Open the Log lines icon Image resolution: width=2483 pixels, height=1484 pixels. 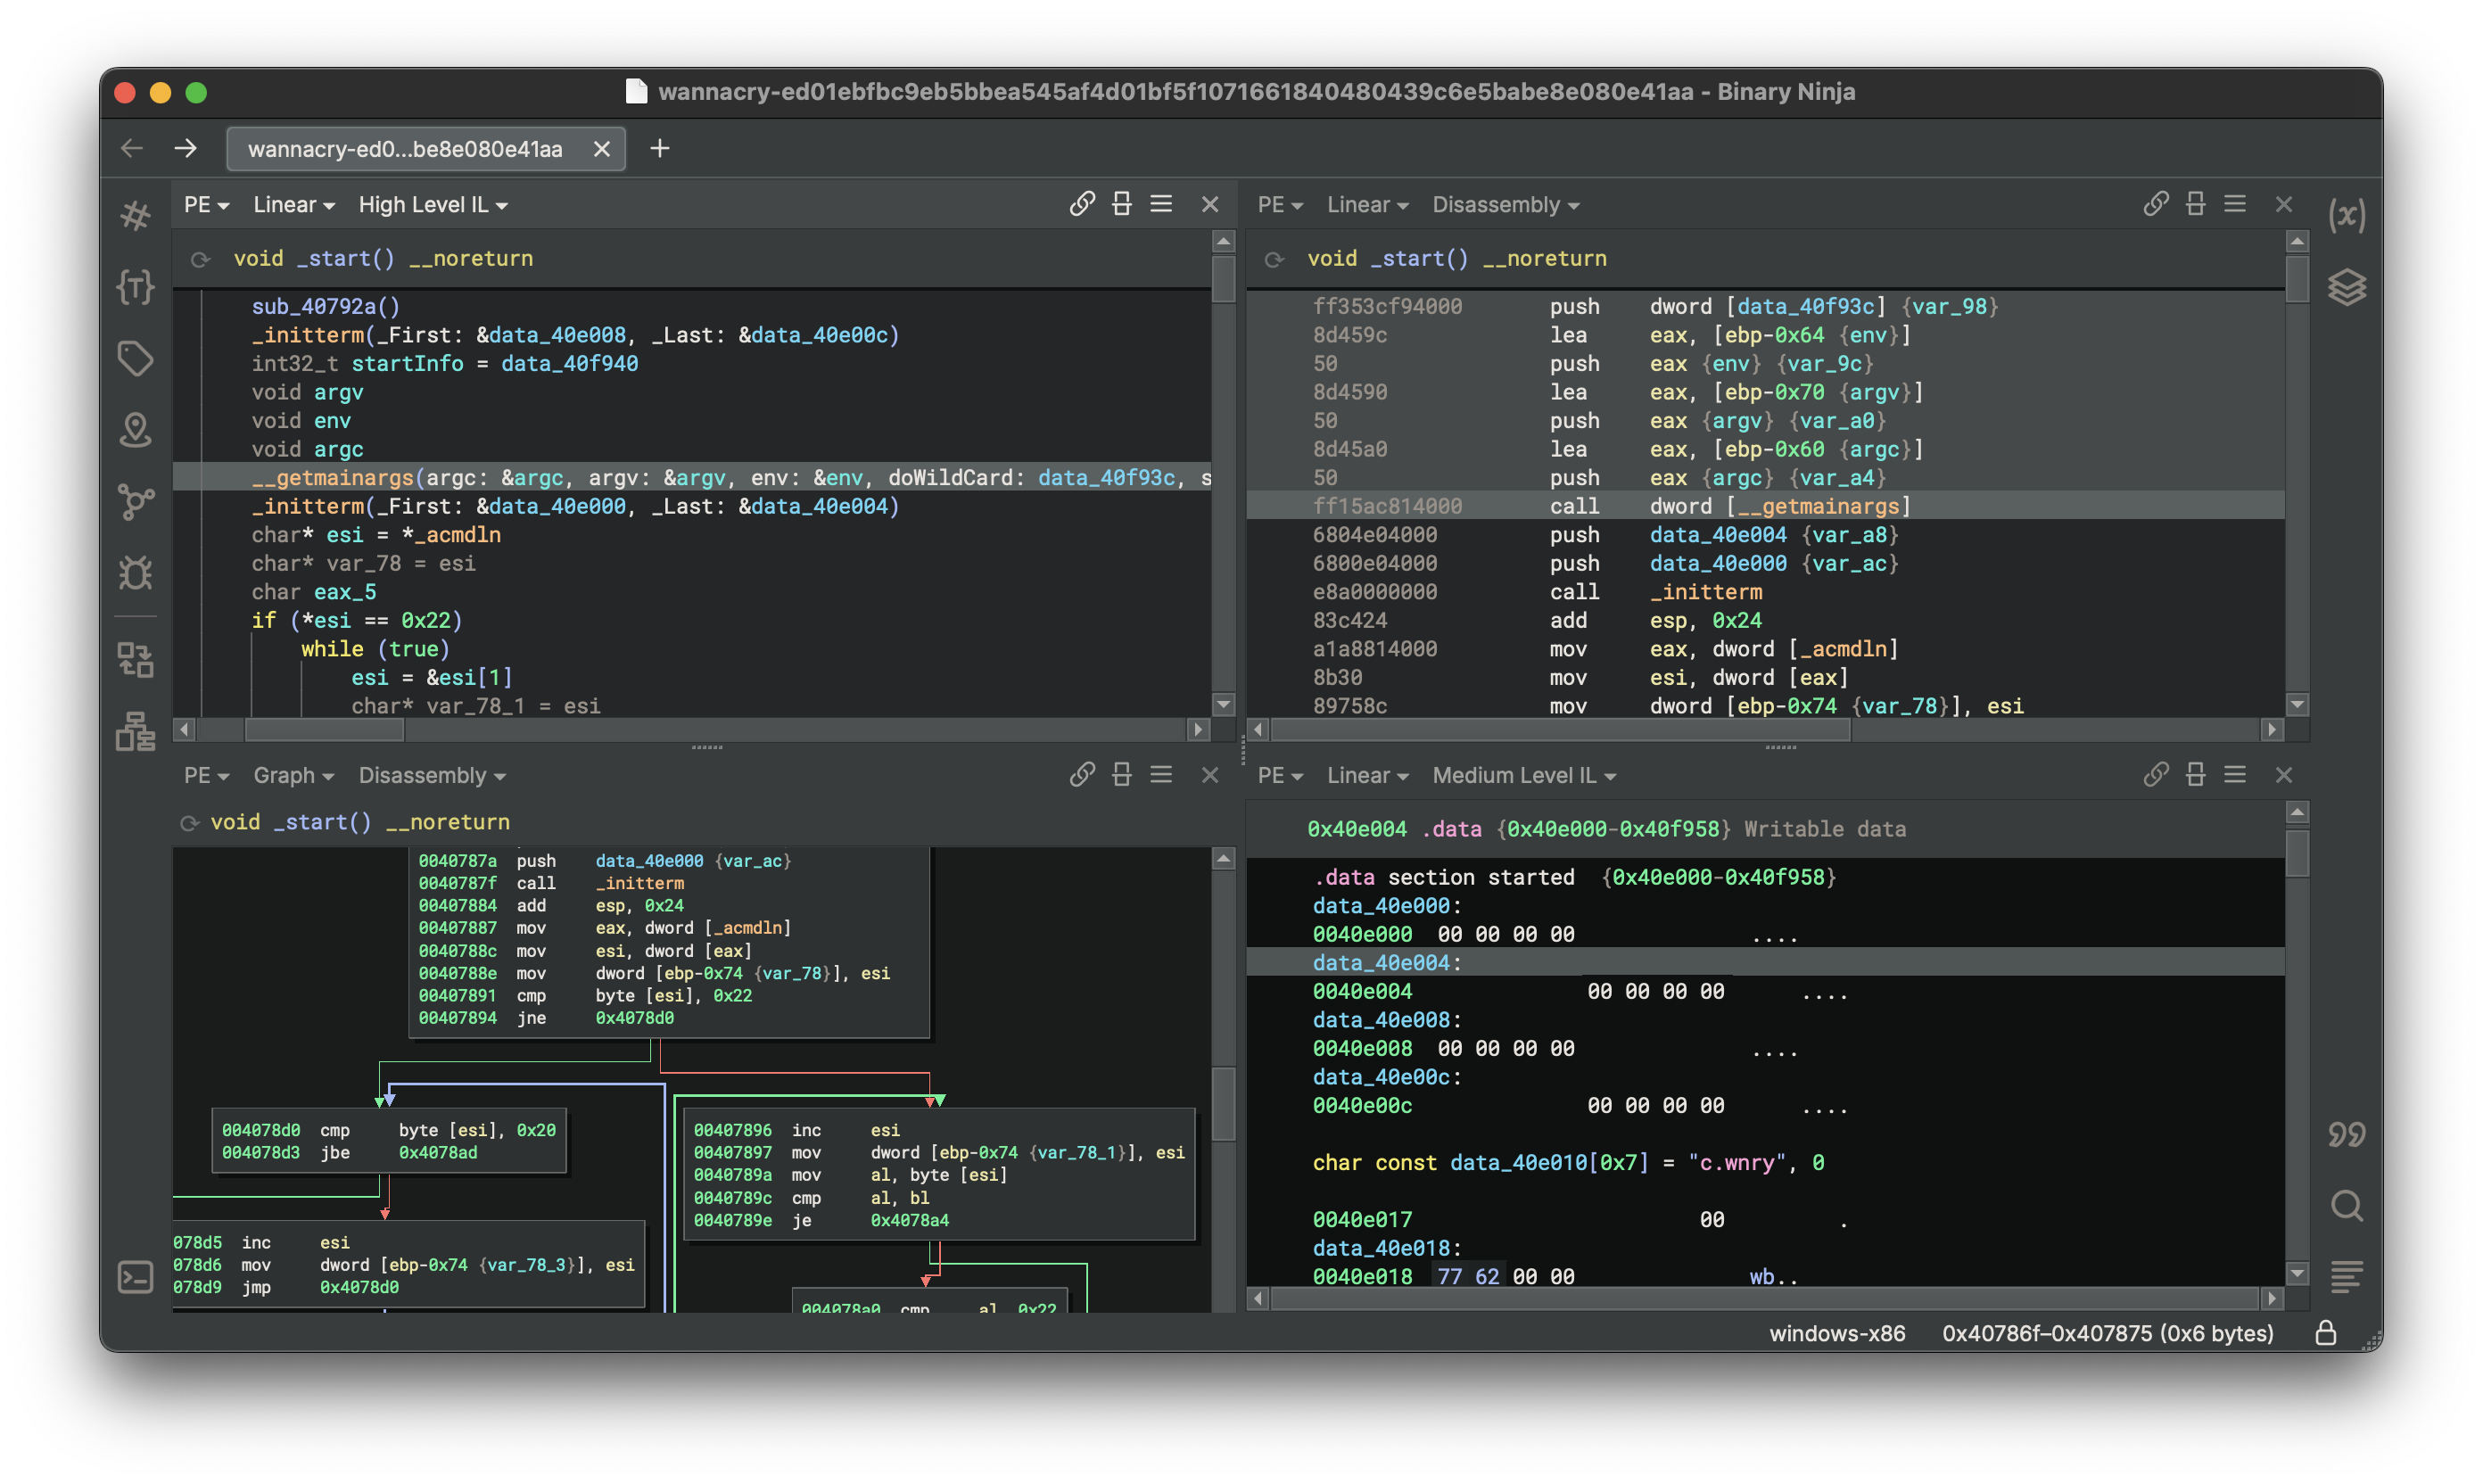(x=2346, y=1277)
